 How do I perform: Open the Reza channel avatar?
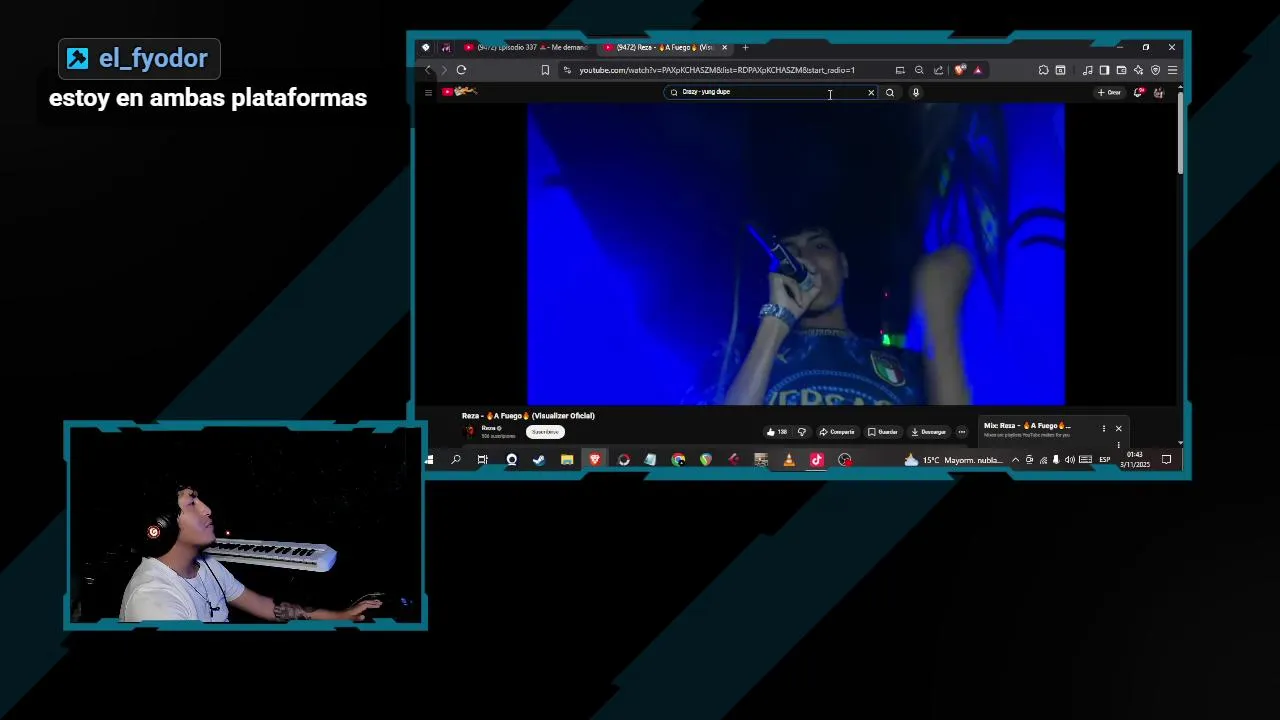coord(470,431)
